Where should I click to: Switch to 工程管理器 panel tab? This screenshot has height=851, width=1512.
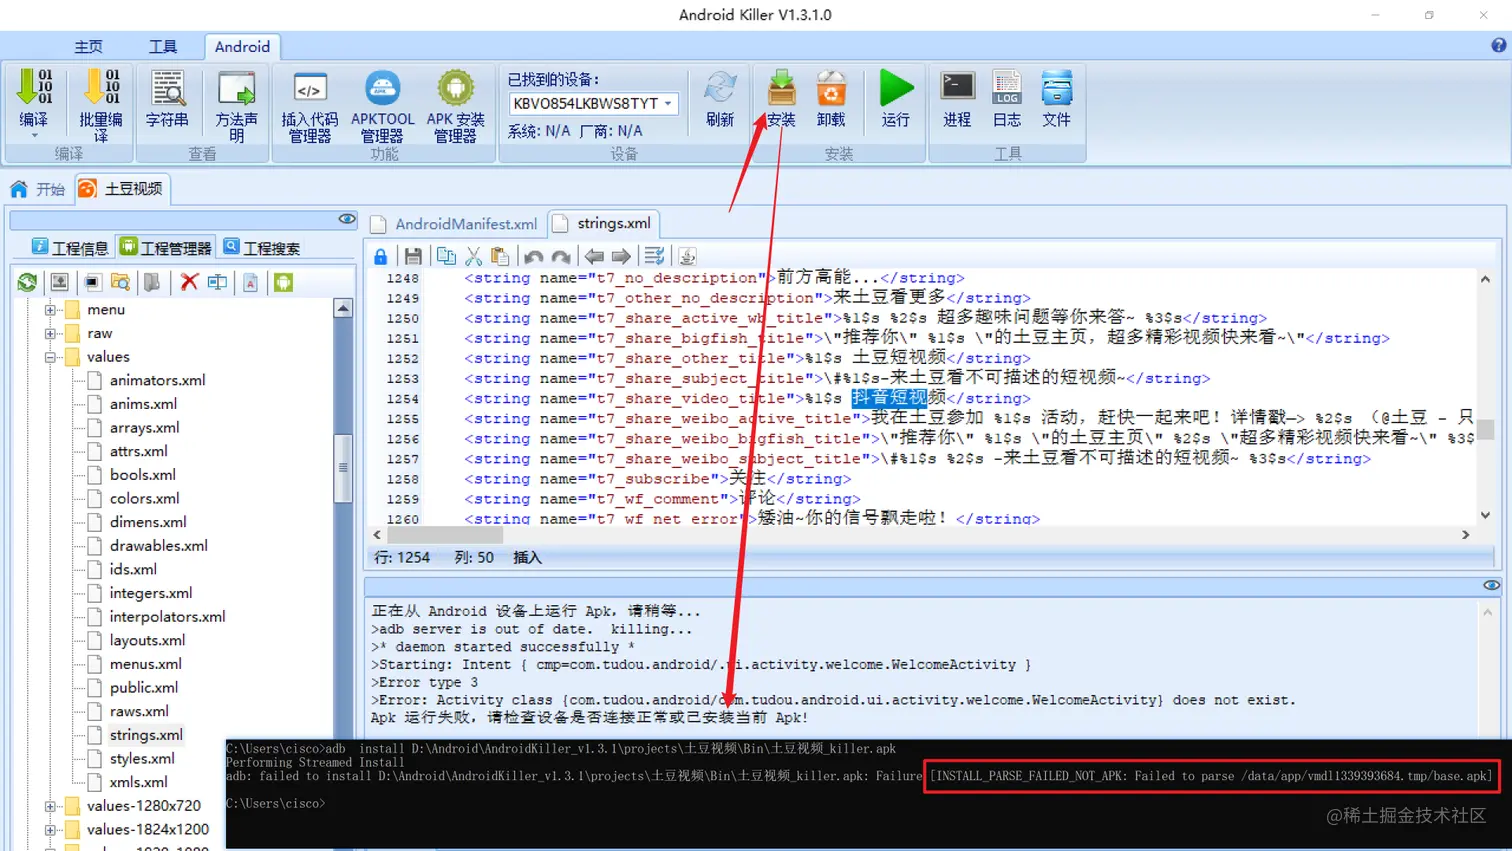166,248
